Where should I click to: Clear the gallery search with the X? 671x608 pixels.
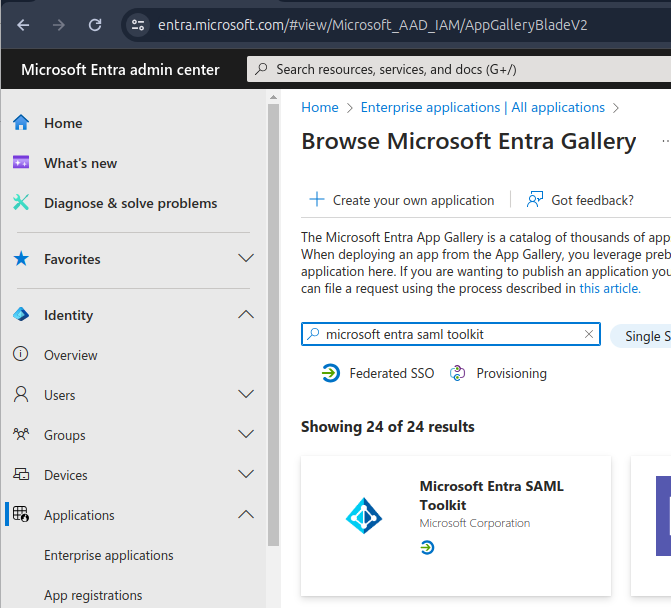click(589, 334)
